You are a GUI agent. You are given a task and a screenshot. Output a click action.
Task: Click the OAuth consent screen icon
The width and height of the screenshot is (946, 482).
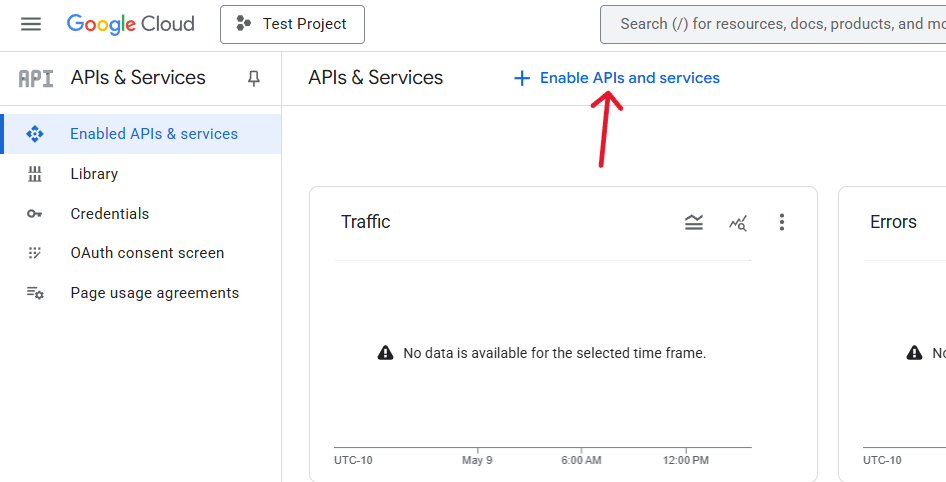coord(35,253)
